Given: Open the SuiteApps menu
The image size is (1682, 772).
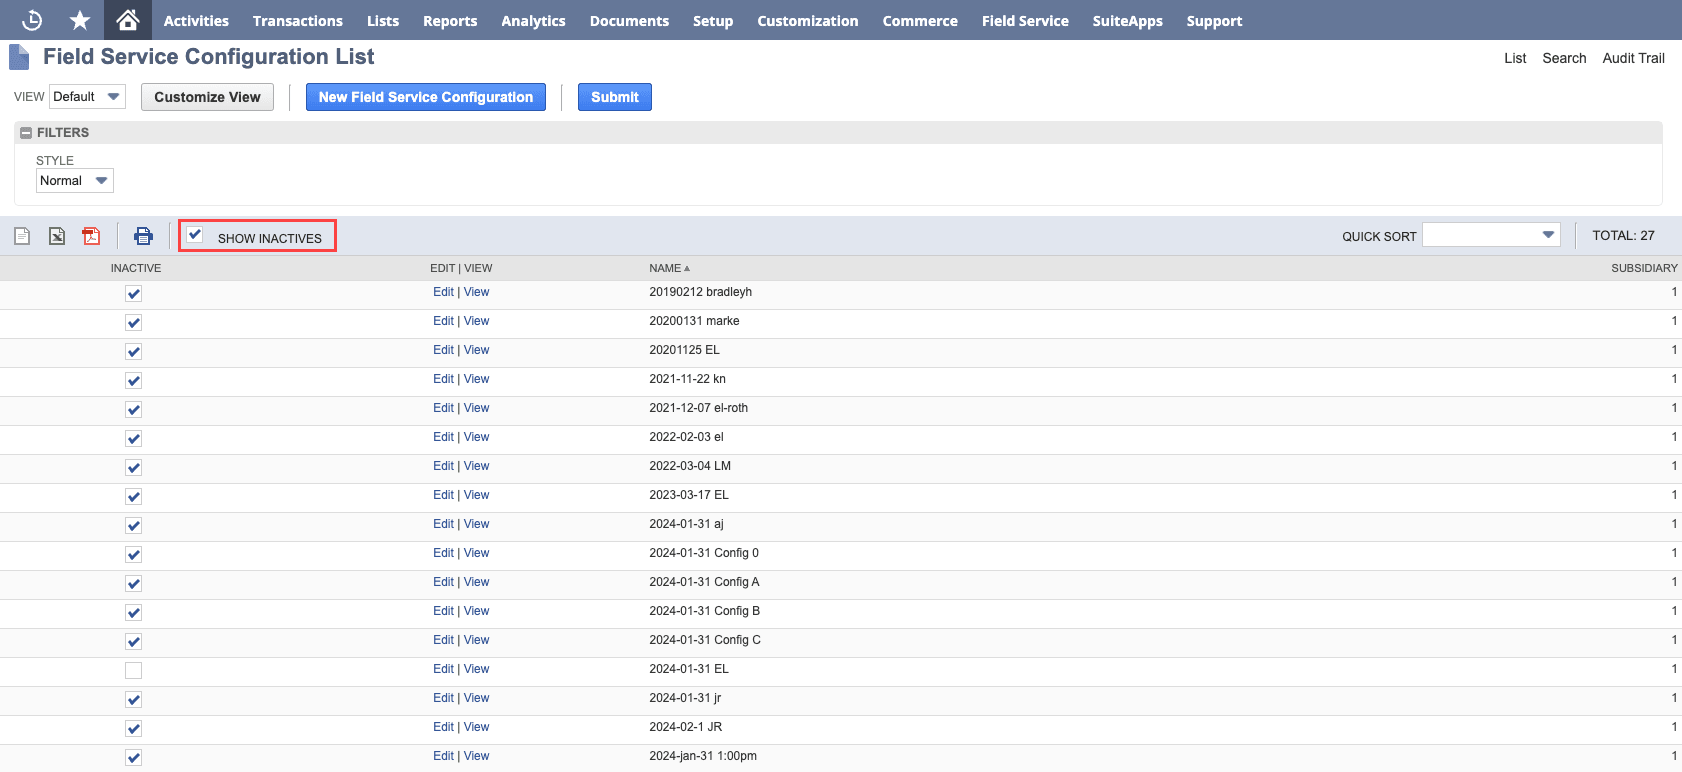Looking at the screenshot, I should click(1128, 20).
